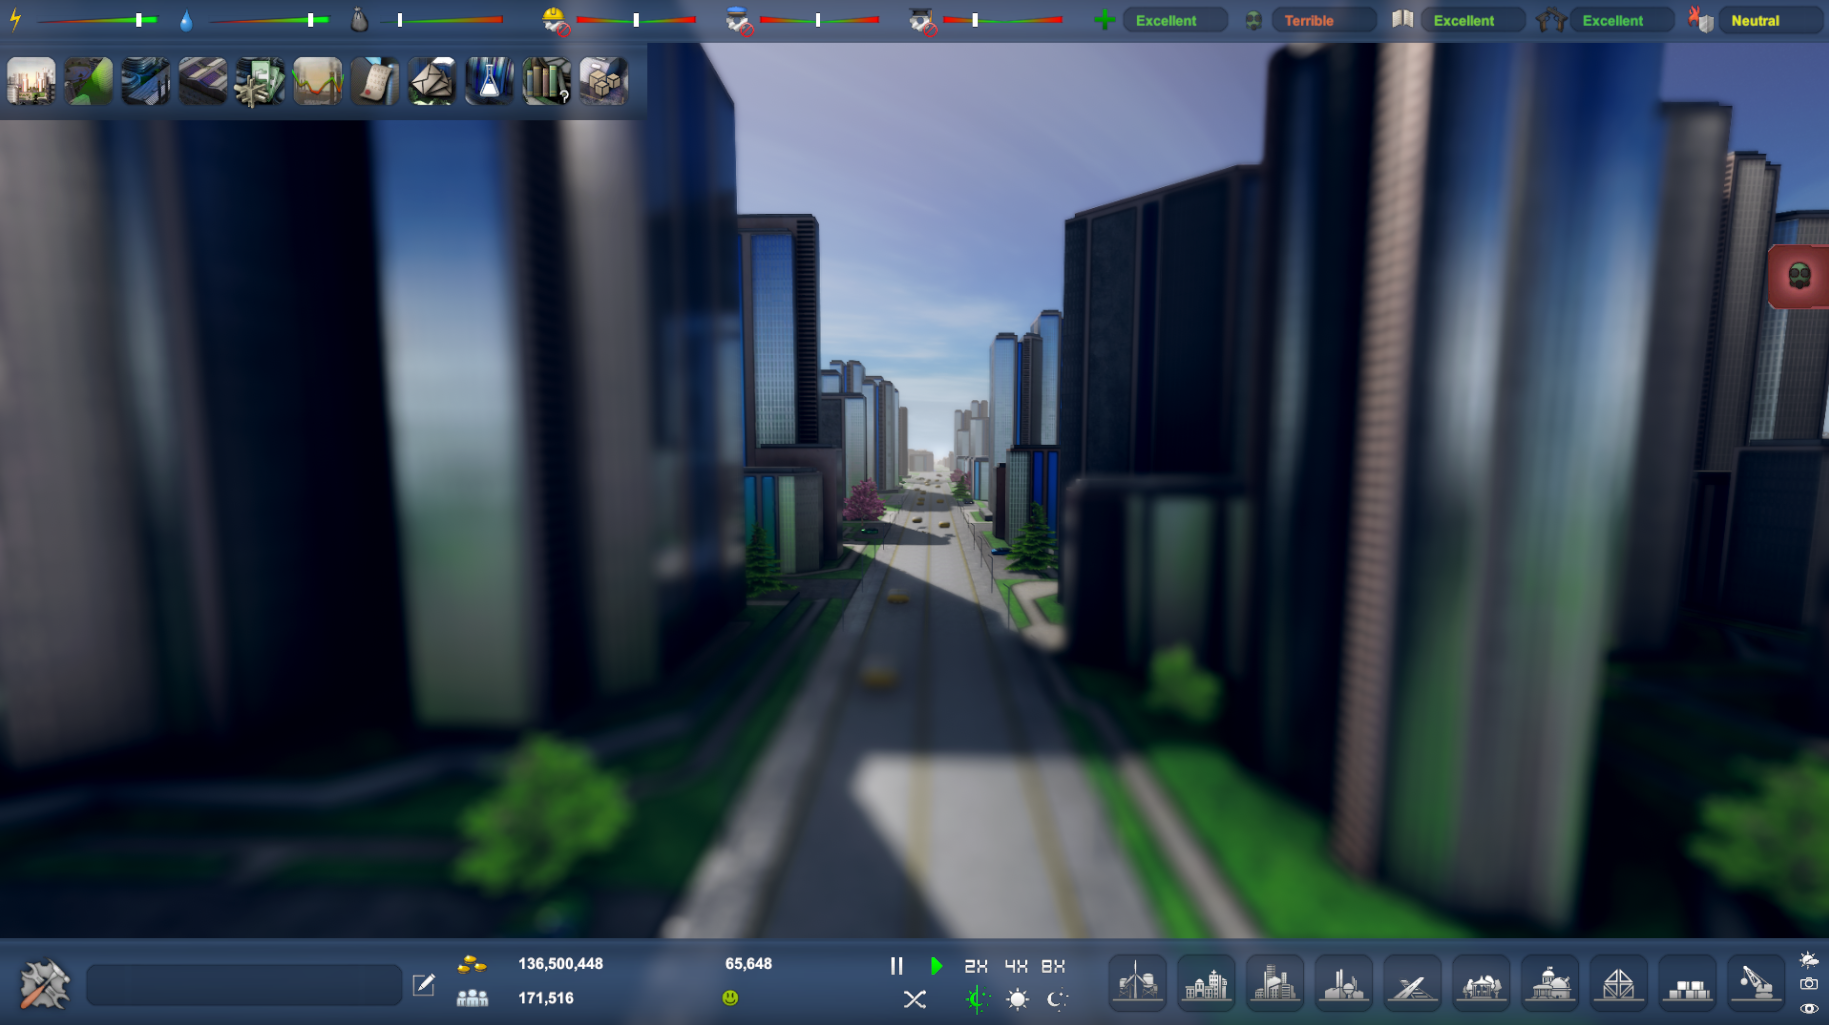Open the city overview skyline icon

[31, 81]
